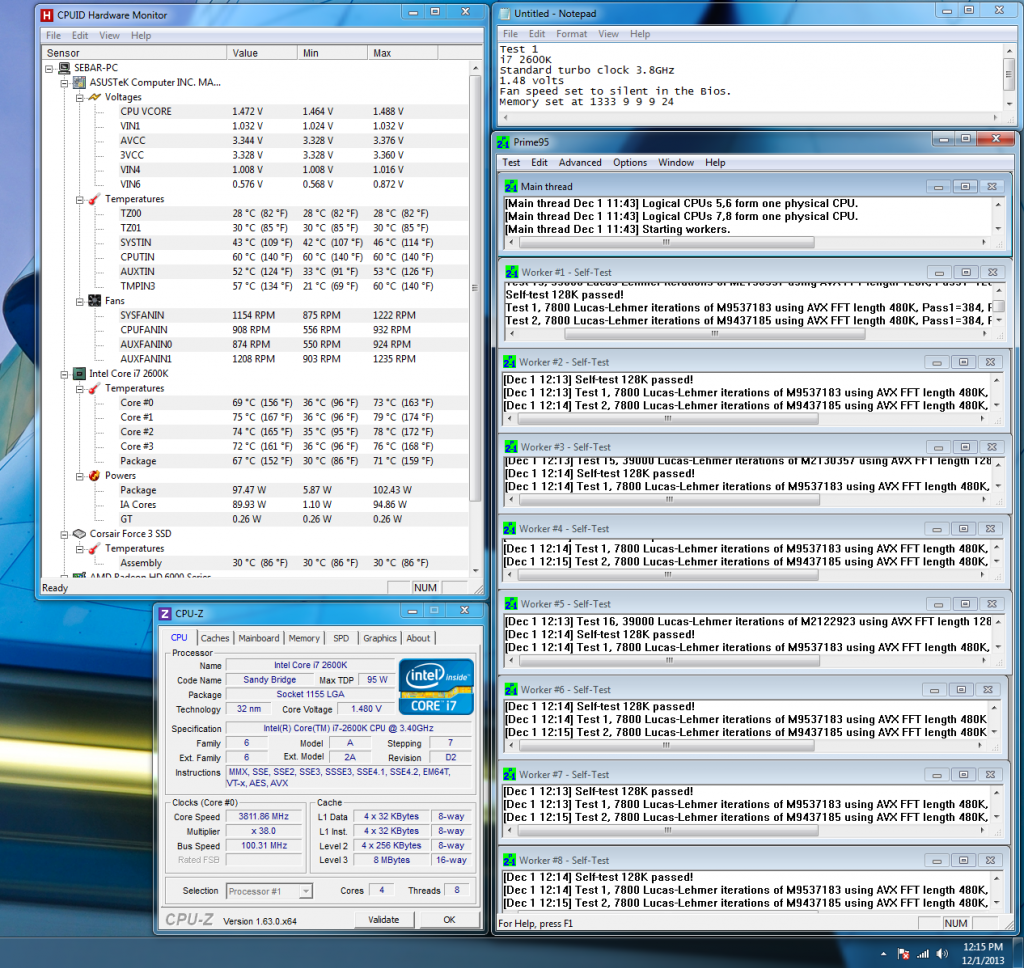1024x968 pixels.
Task: Collapse the SEBAR-PC tree node
Action: (49, 68)
